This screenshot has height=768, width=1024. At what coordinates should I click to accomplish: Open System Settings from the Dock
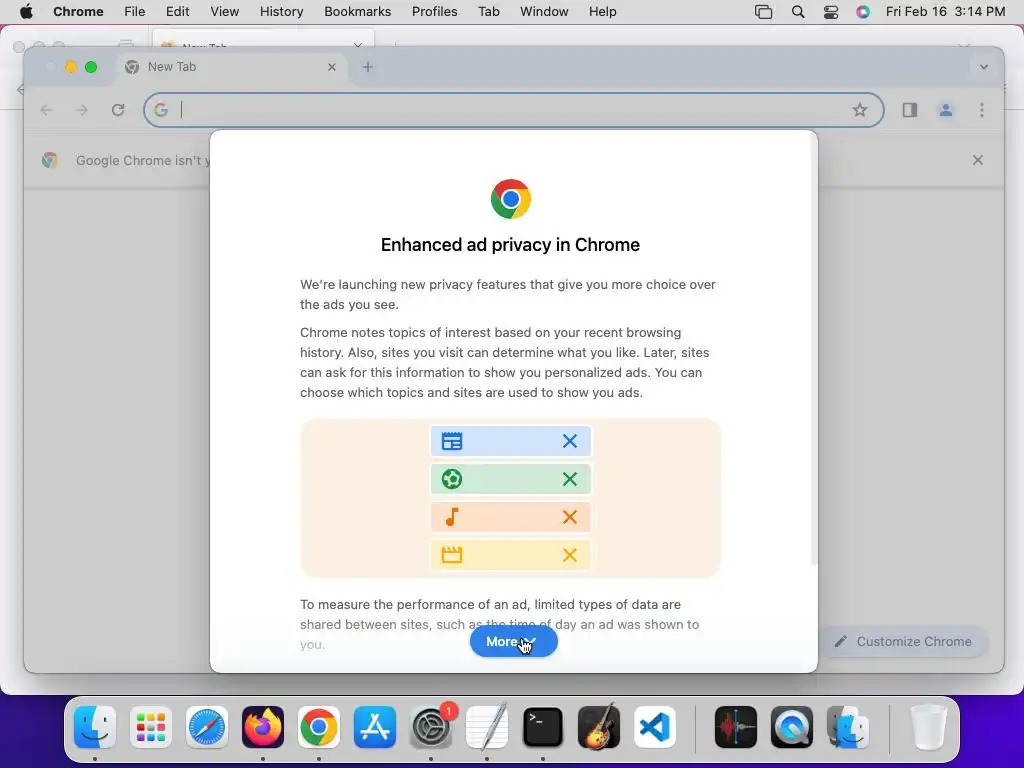tap(431, 727)
